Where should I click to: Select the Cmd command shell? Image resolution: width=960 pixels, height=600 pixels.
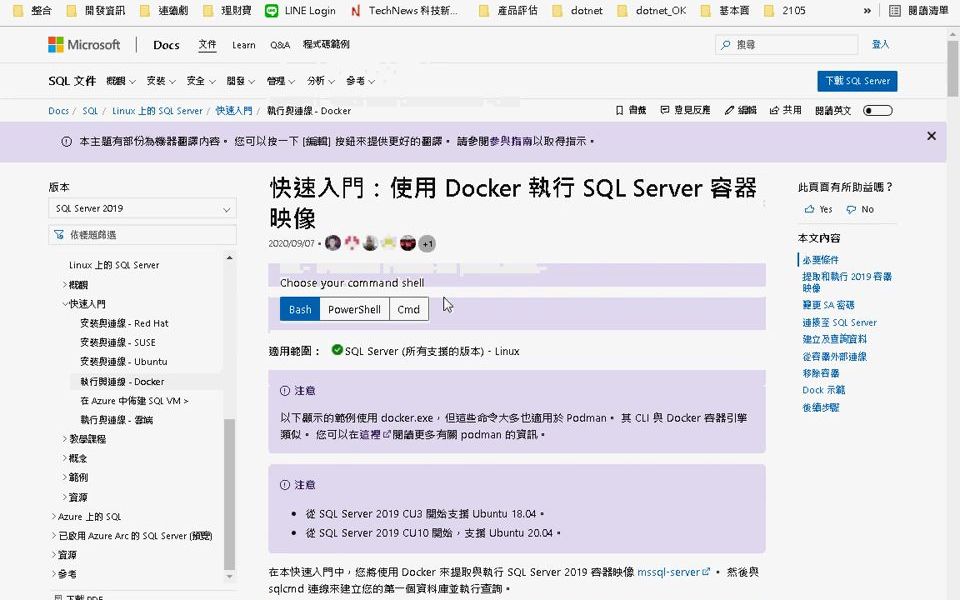408,310
